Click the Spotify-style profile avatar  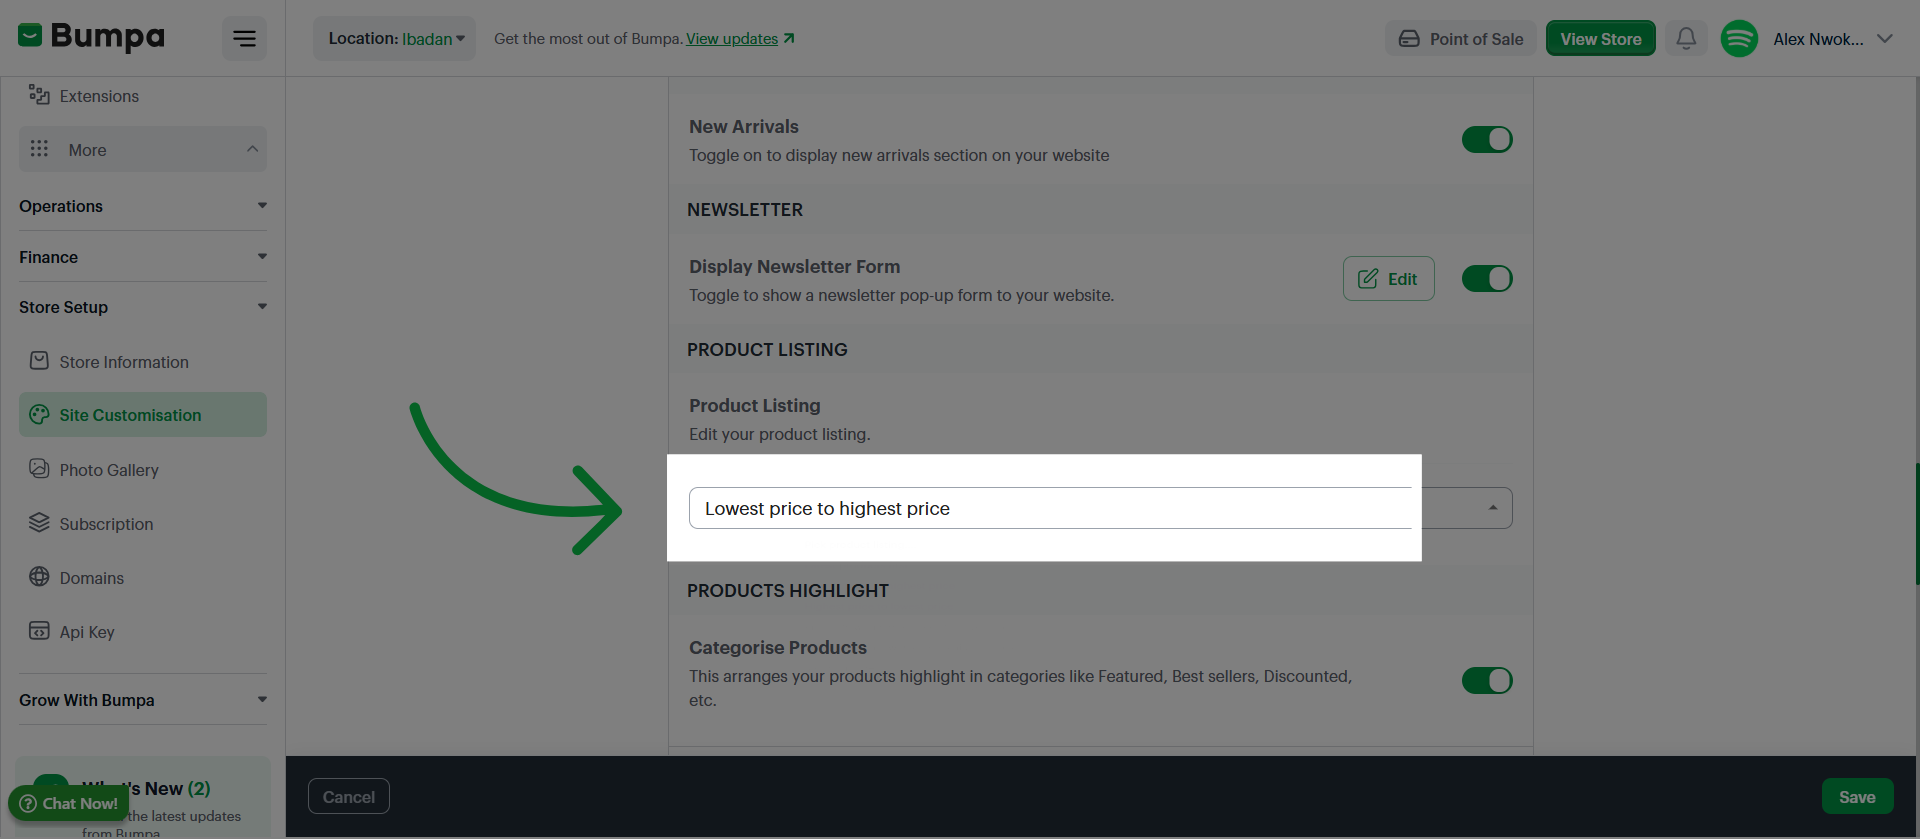click(x=1739, y=39)
